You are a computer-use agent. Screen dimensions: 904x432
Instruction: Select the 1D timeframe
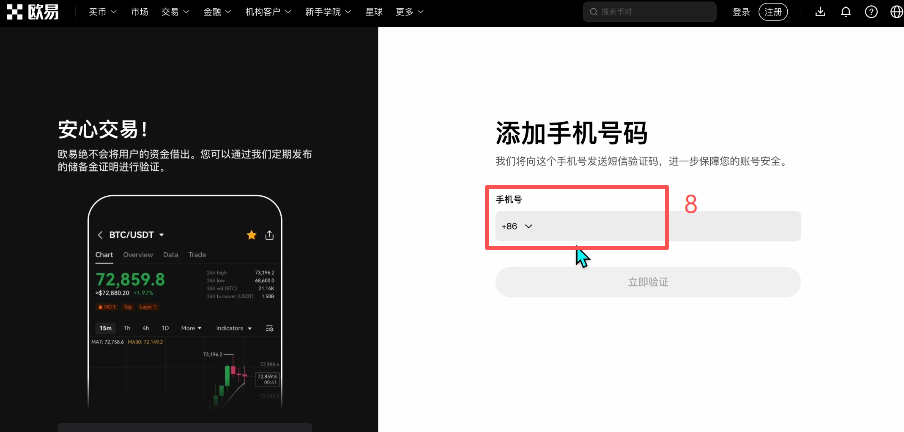pyautogui.click(x=165, y=328)
